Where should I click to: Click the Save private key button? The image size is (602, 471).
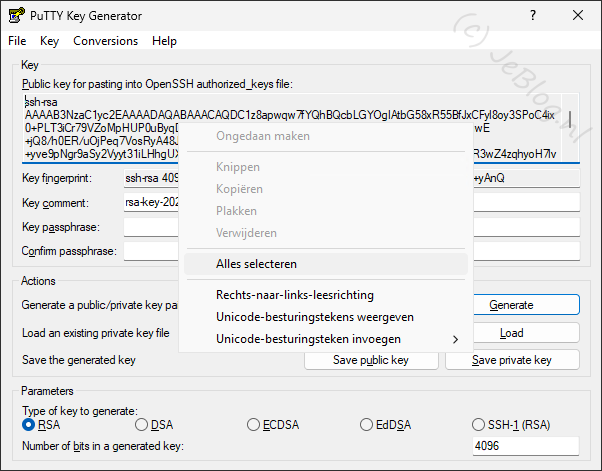tap(512, 360)
